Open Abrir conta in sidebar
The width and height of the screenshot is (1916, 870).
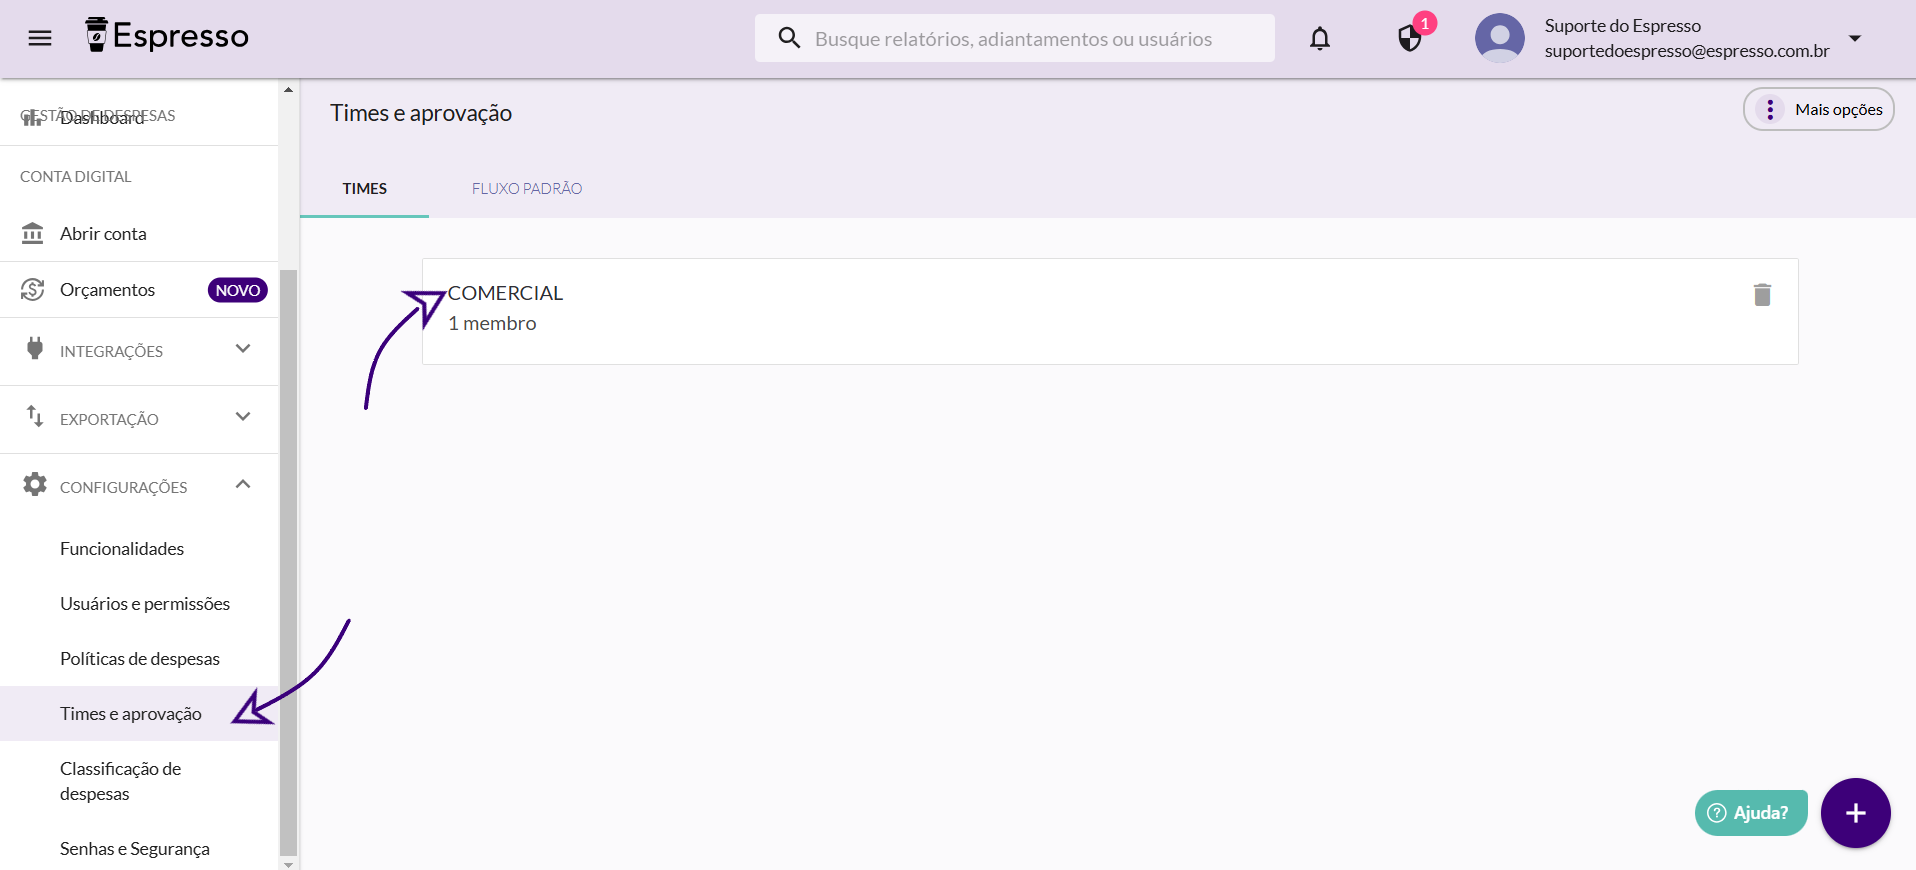139,233
